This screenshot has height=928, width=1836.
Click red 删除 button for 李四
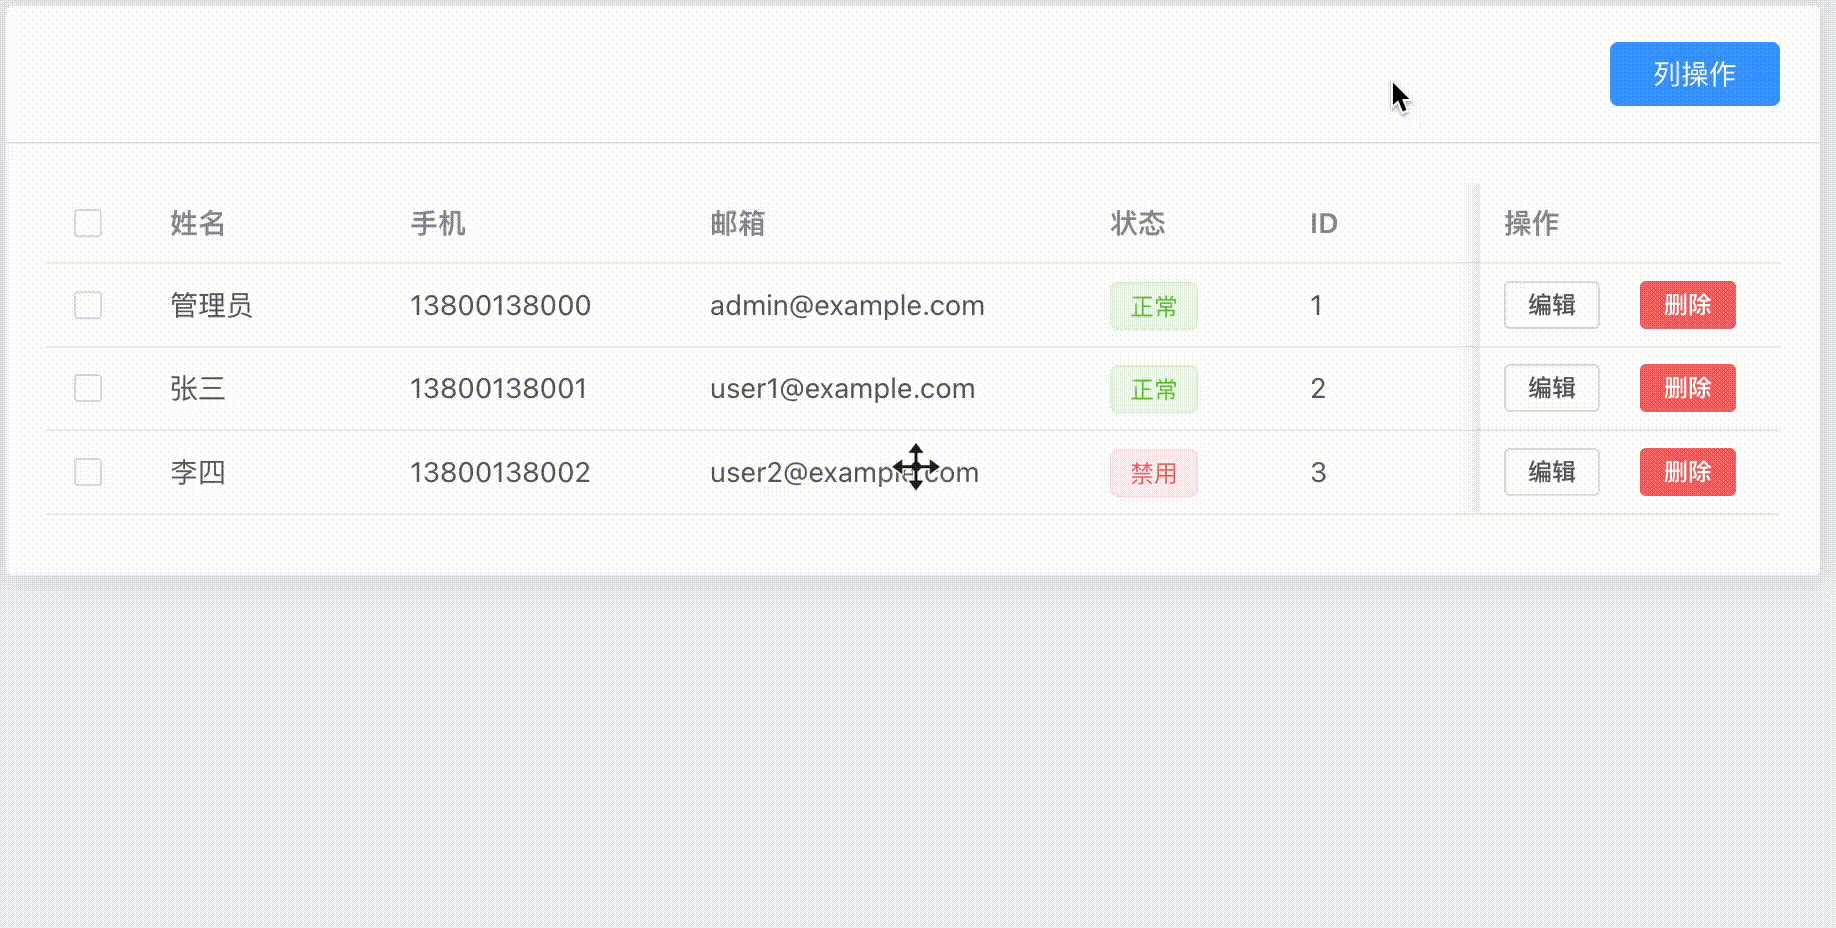[1687, 472]
